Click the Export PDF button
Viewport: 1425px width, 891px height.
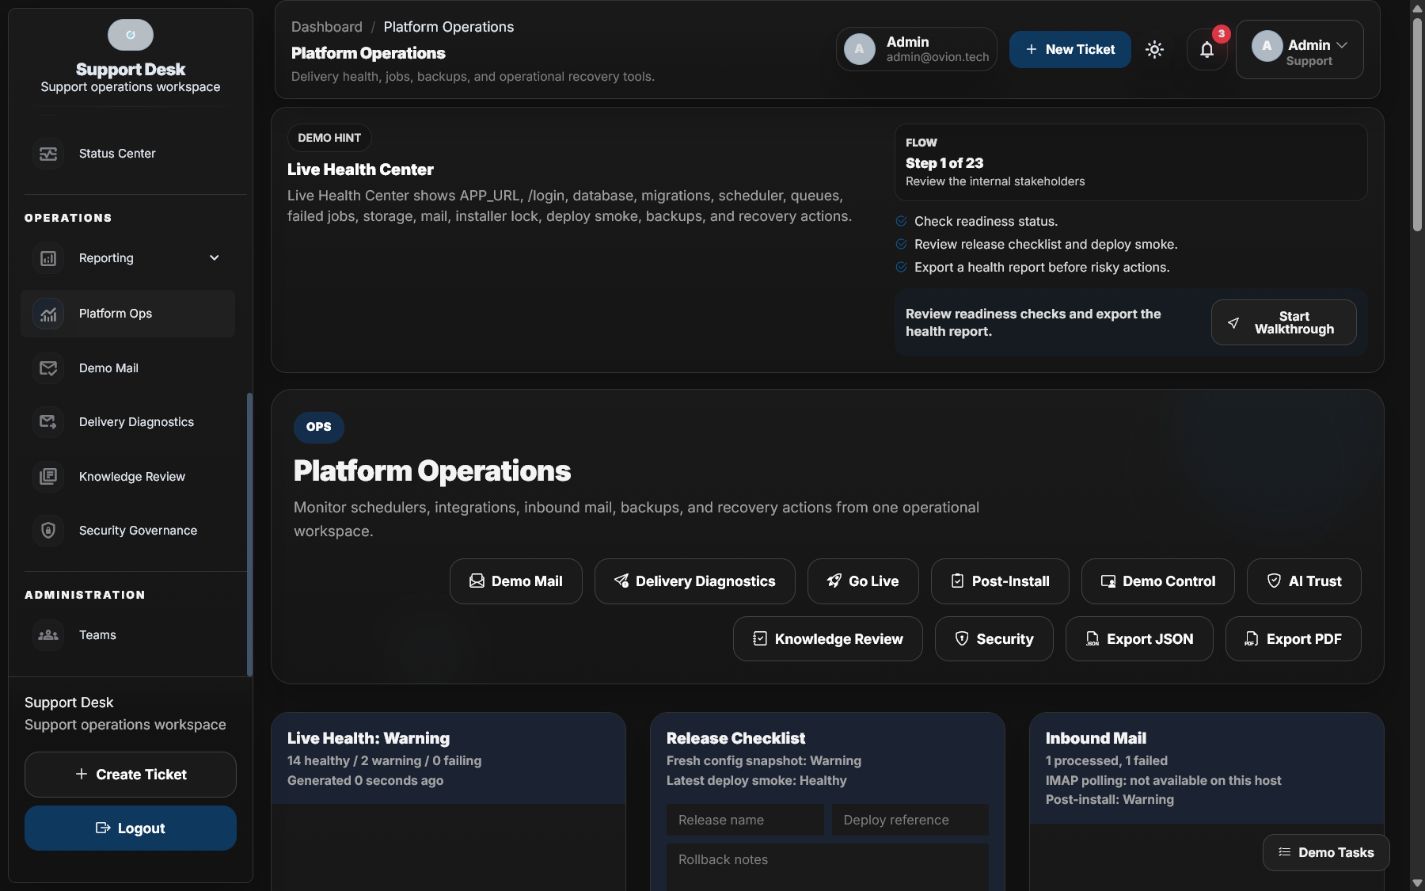pos(1293,639)
